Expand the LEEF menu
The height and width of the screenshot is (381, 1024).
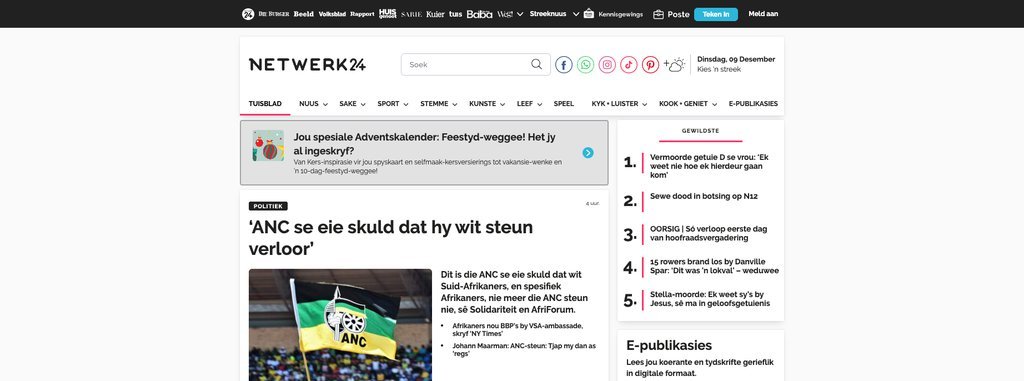tap(530, 104)
